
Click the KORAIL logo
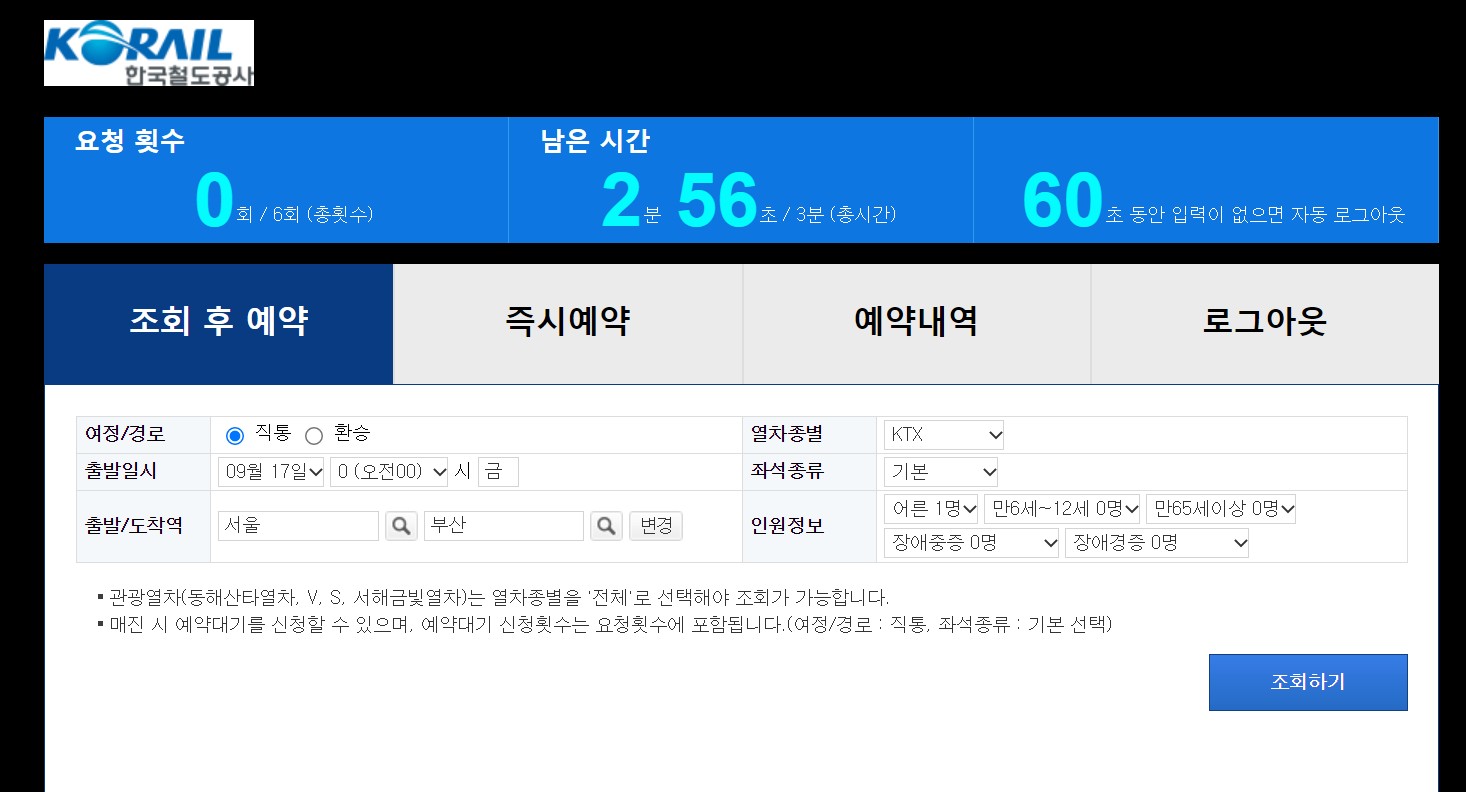[x=148, y=52]
